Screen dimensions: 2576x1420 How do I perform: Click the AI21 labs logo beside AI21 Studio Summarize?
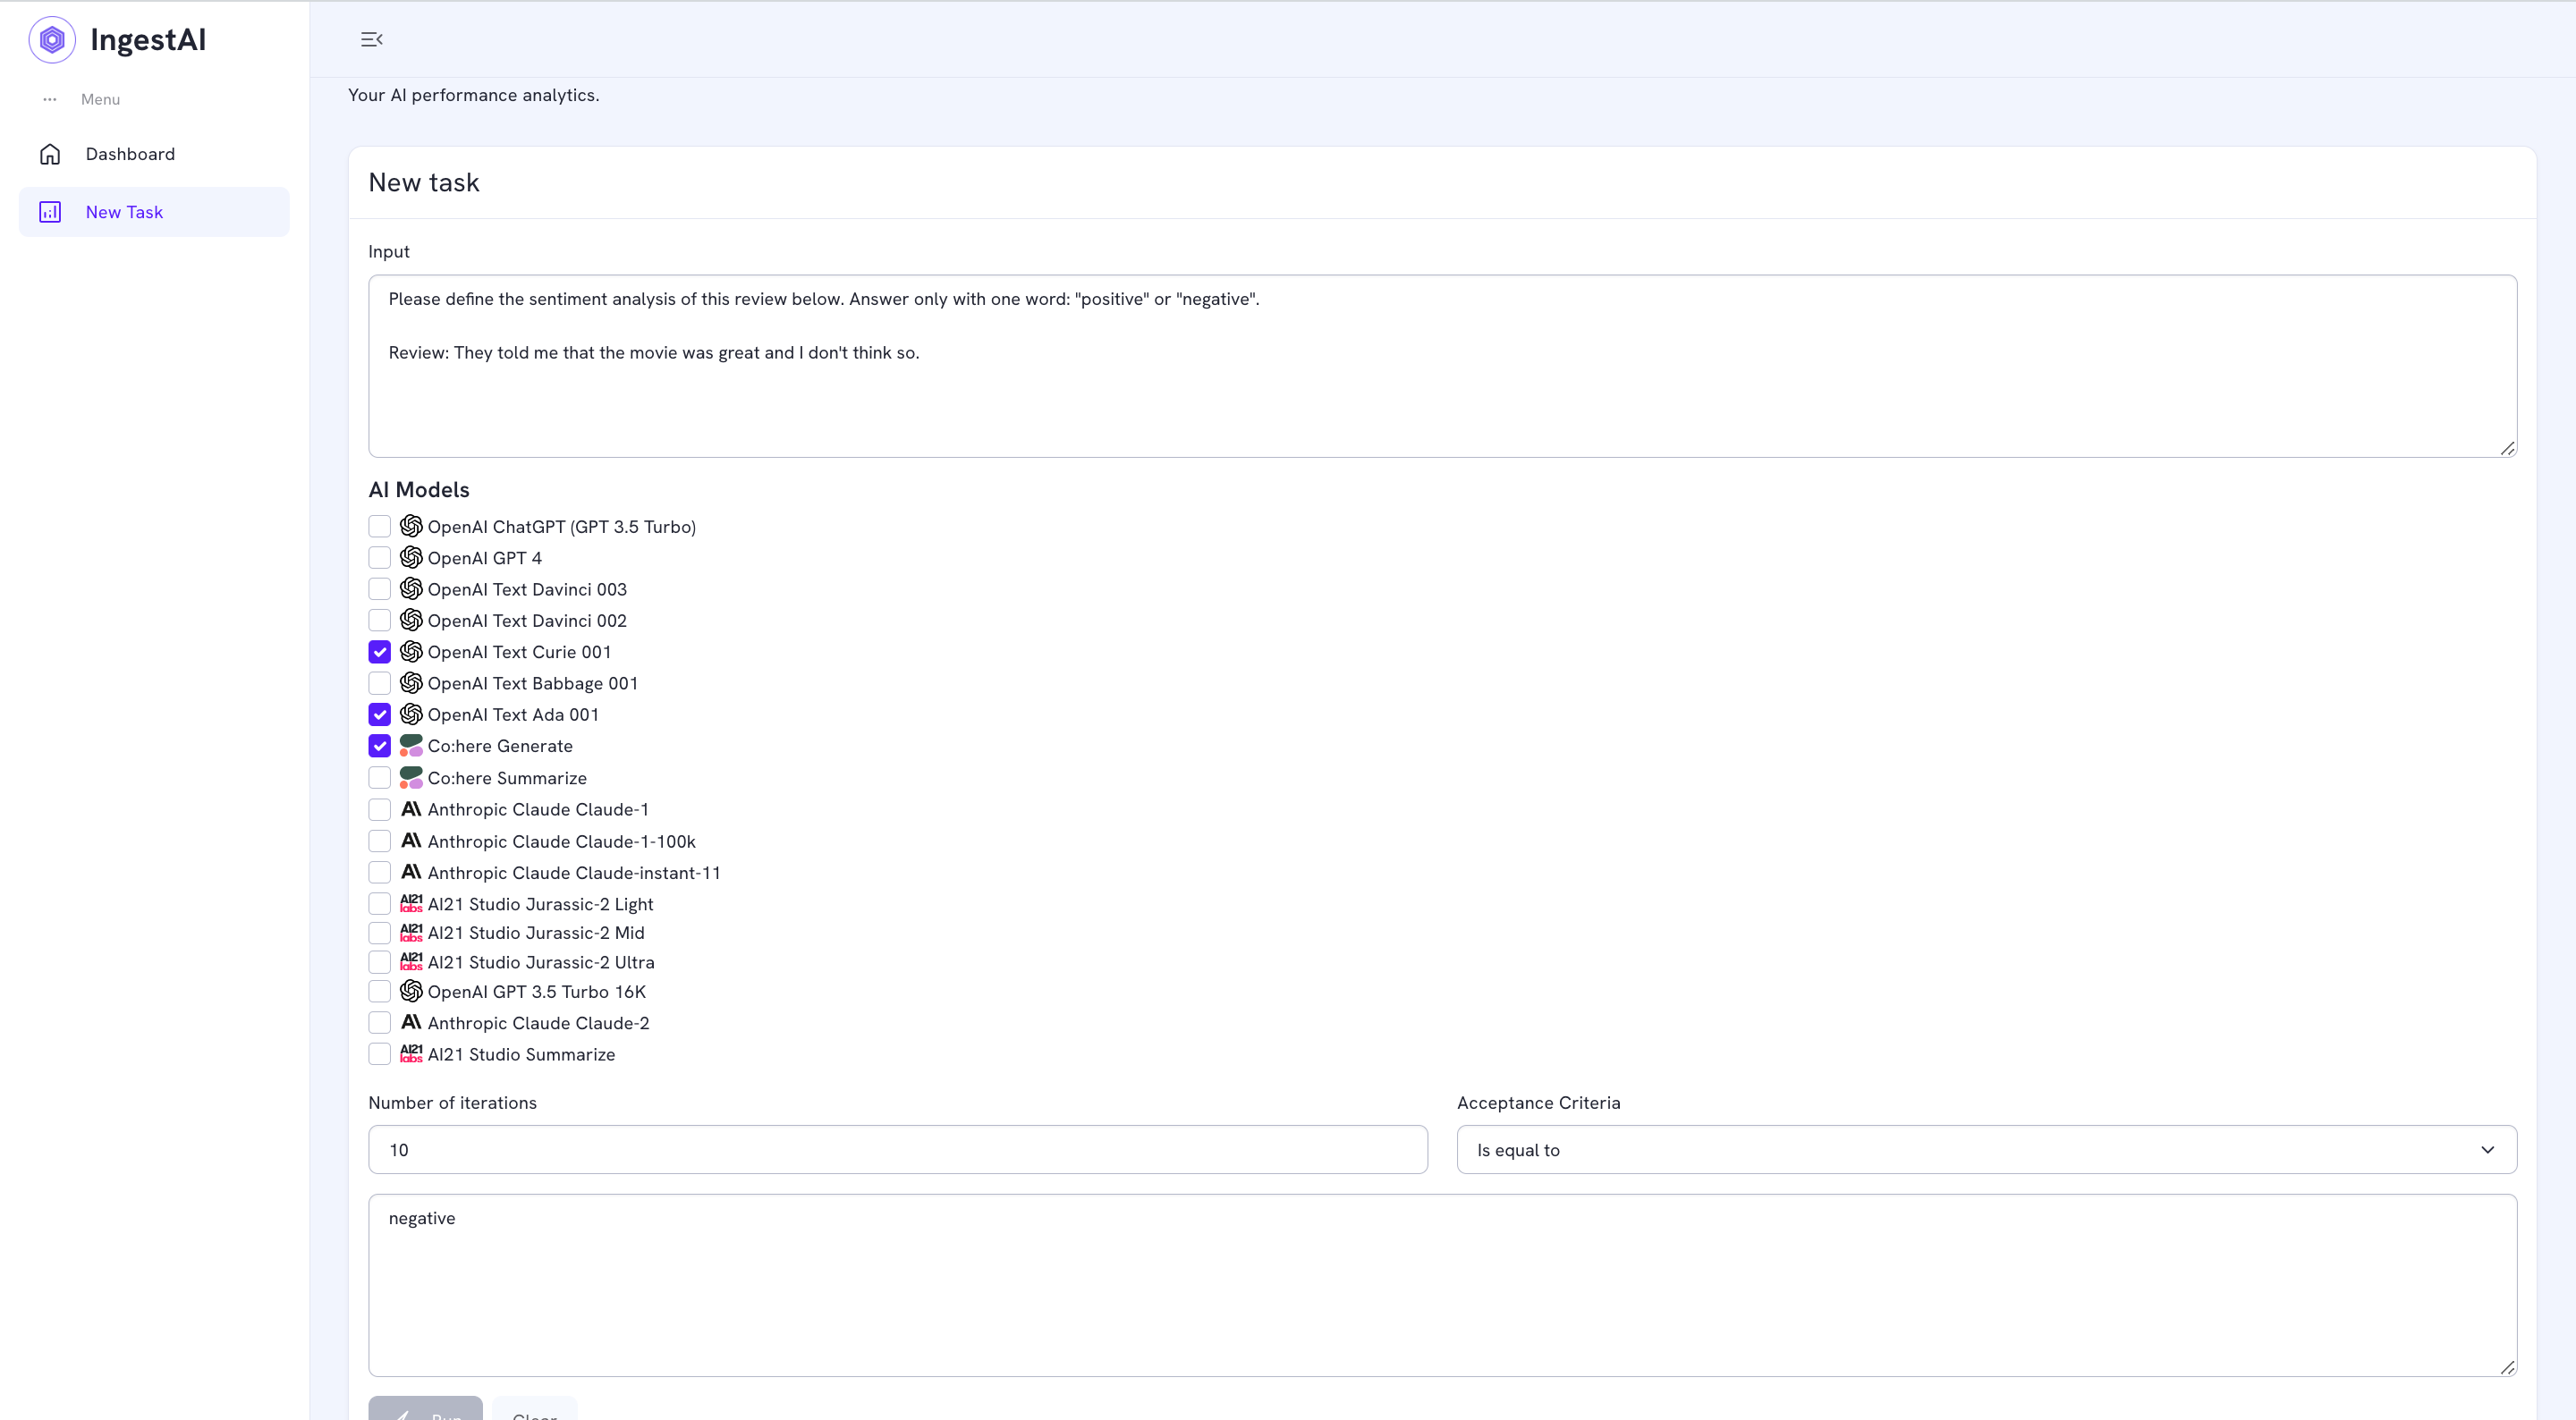coord(411,1054)
